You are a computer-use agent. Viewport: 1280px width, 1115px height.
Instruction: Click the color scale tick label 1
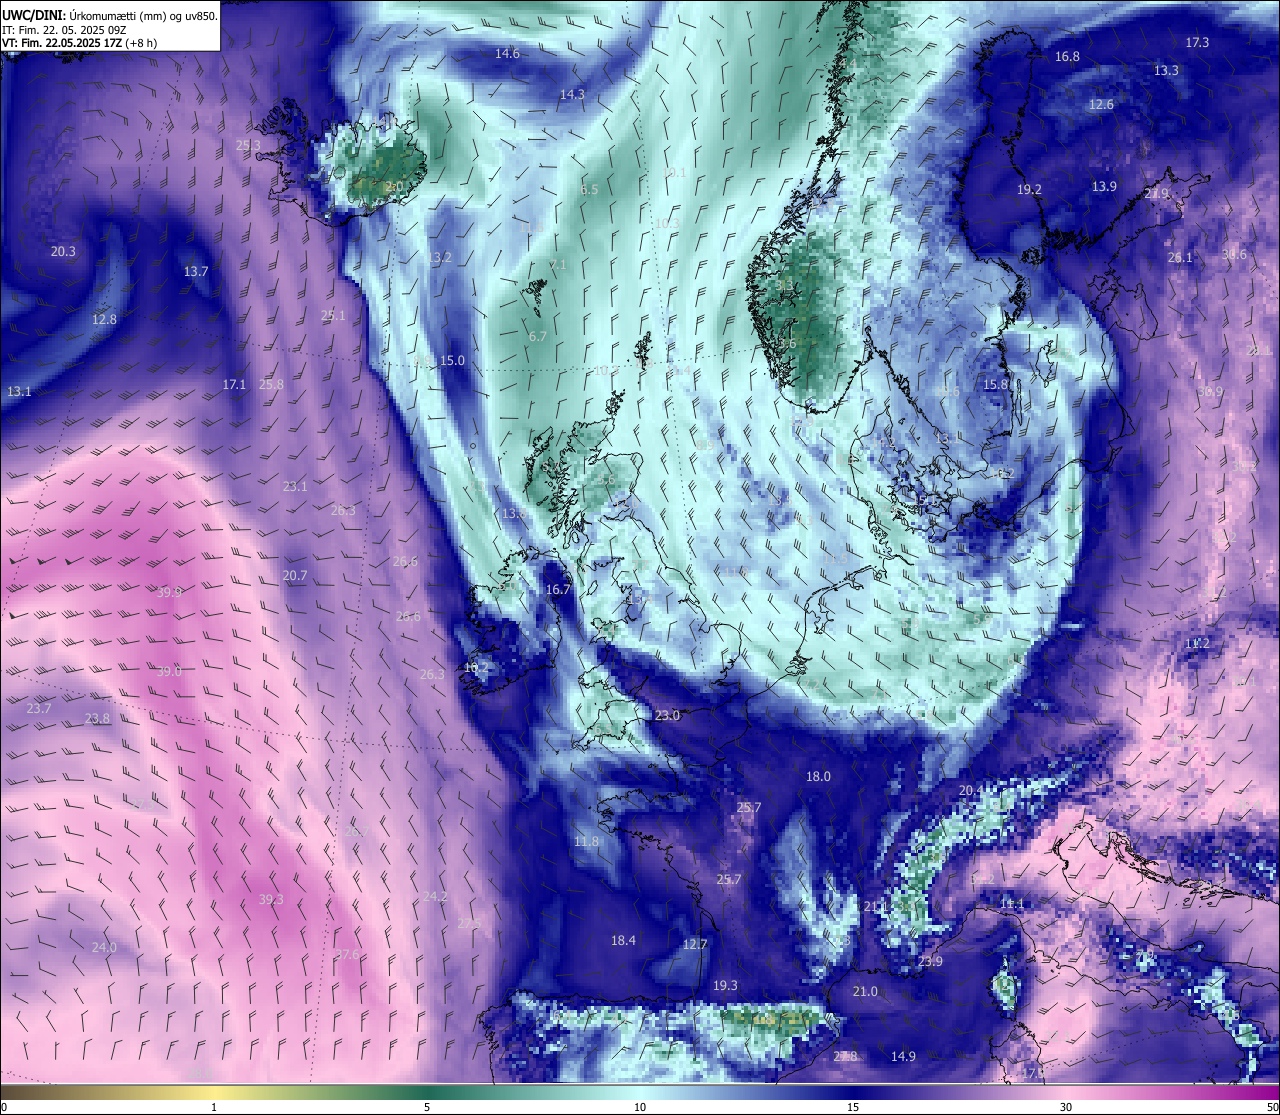tap(214, 1107)
